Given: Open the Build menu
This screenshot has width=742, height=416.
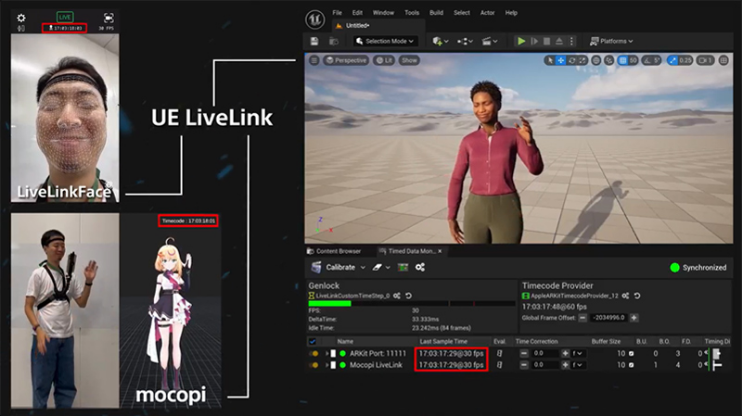Looking at the screenshot, I should [x=435, y=13].
